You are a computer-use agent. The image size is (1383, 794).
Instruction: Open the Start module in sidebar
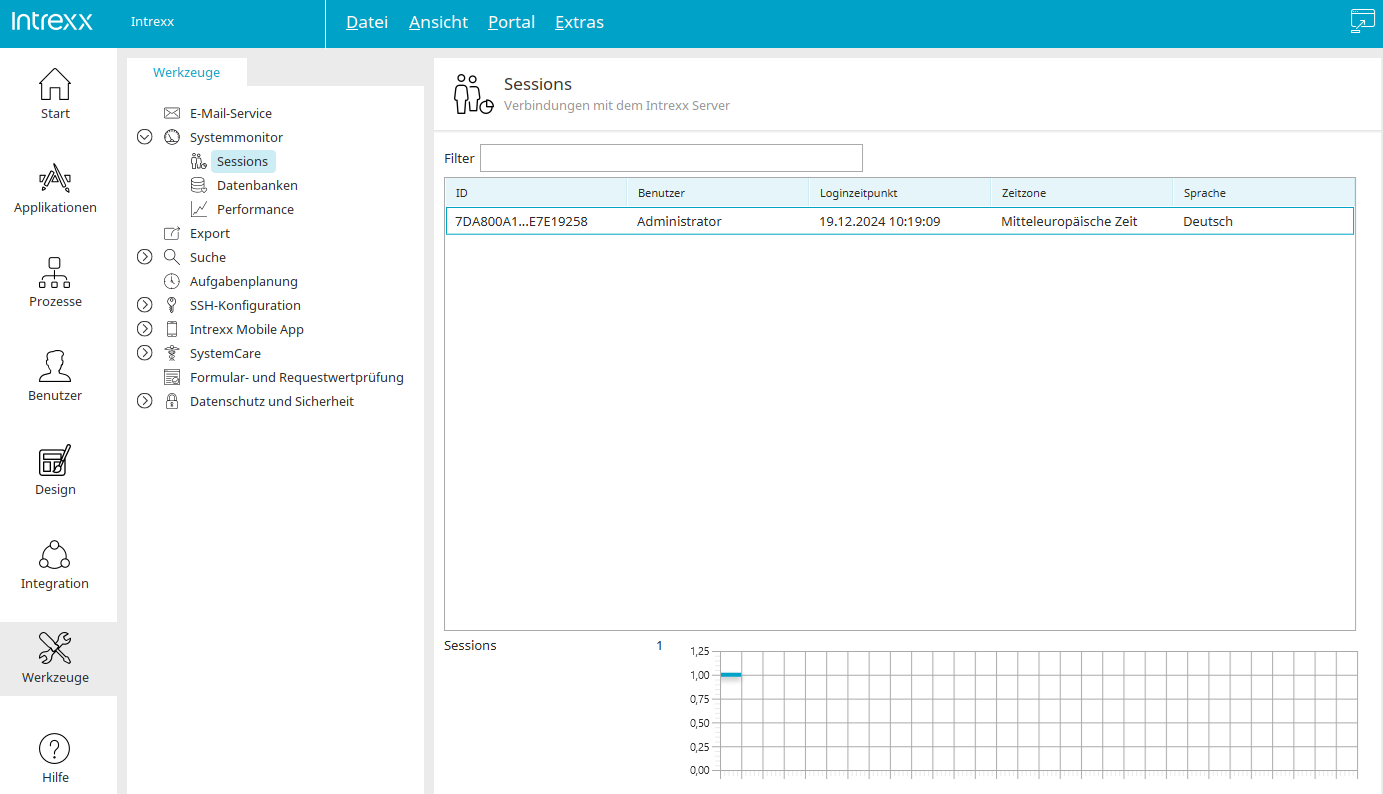55,93
